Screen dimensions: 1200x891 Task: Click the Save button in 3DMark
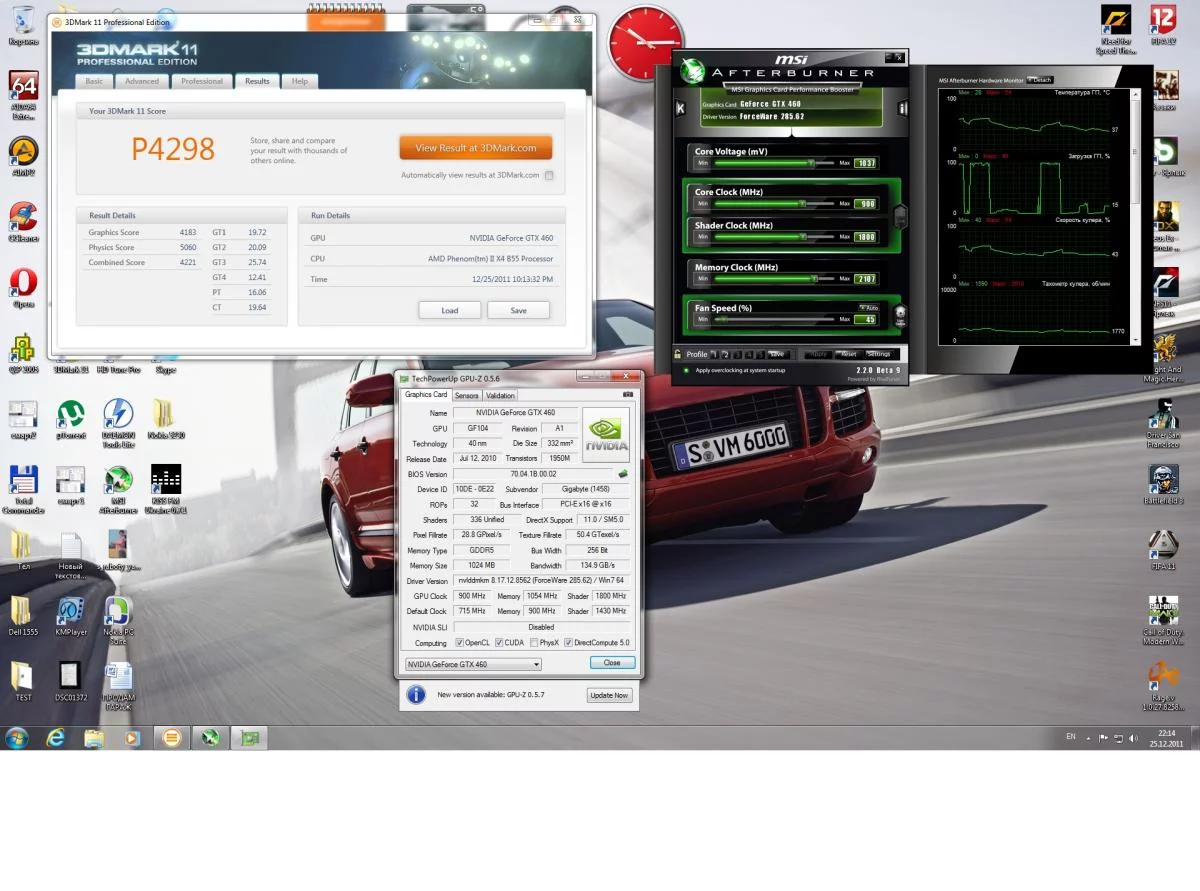(518, 310)
